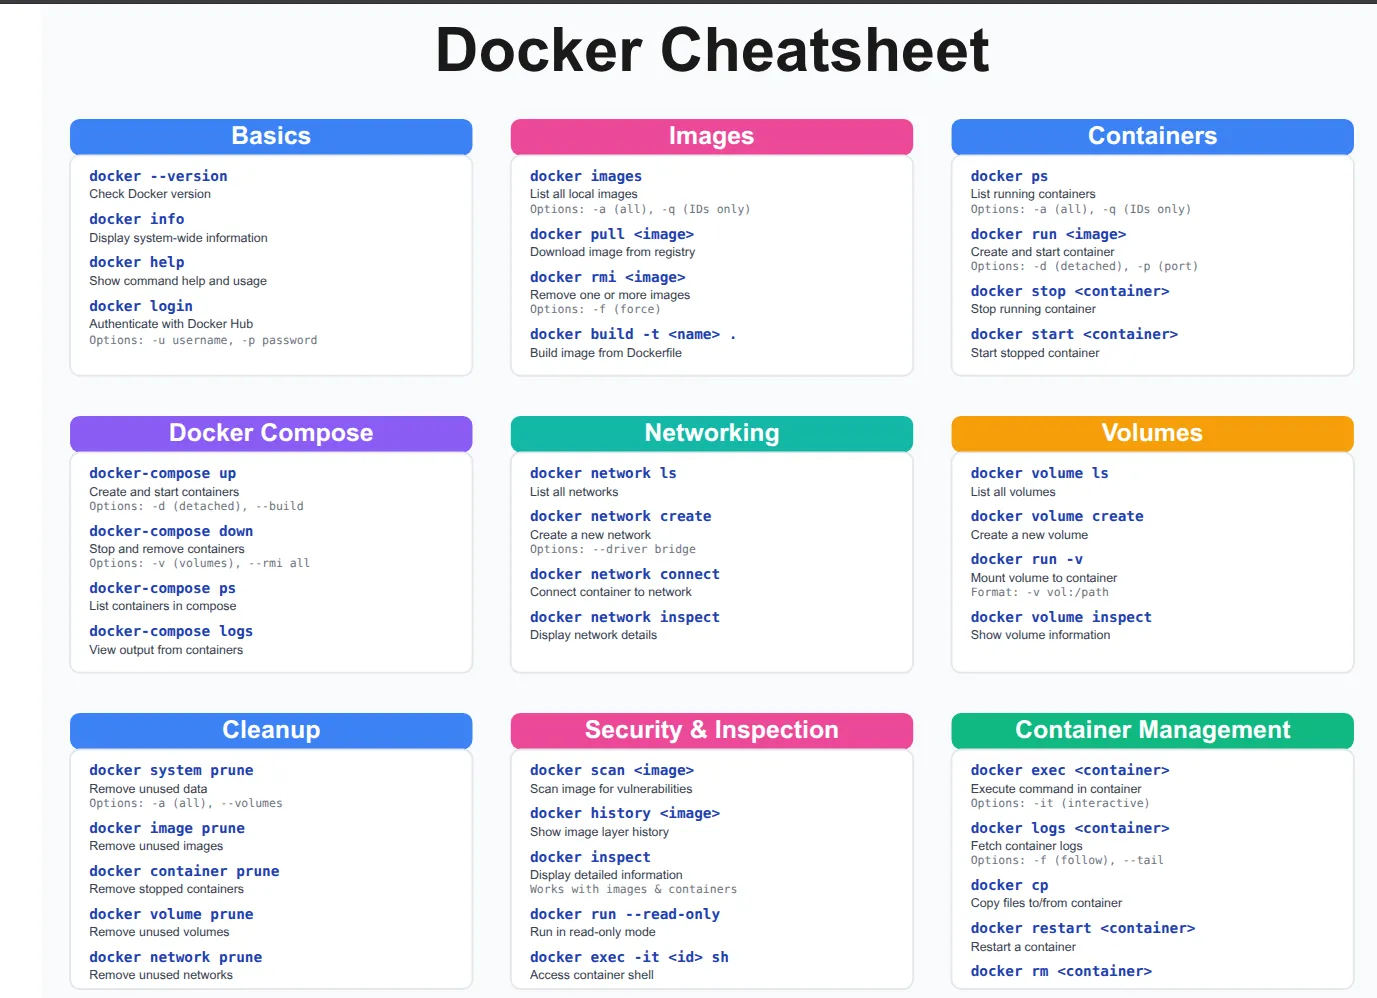
Task: Click the 'docker network prune' command
Action: (176, 957)
